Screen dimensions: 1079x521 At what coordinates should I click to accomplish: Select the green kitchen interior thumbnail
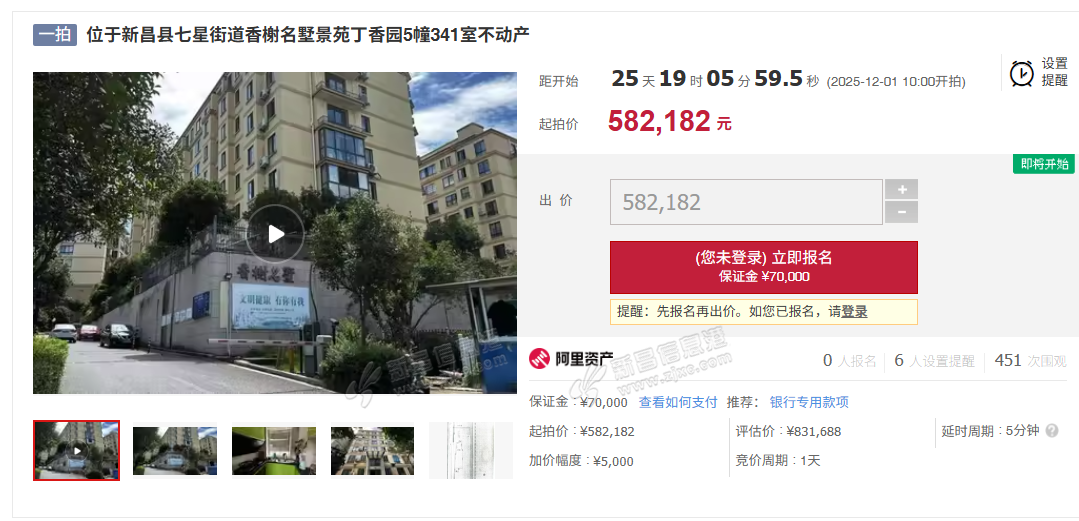tap(274, 451)
